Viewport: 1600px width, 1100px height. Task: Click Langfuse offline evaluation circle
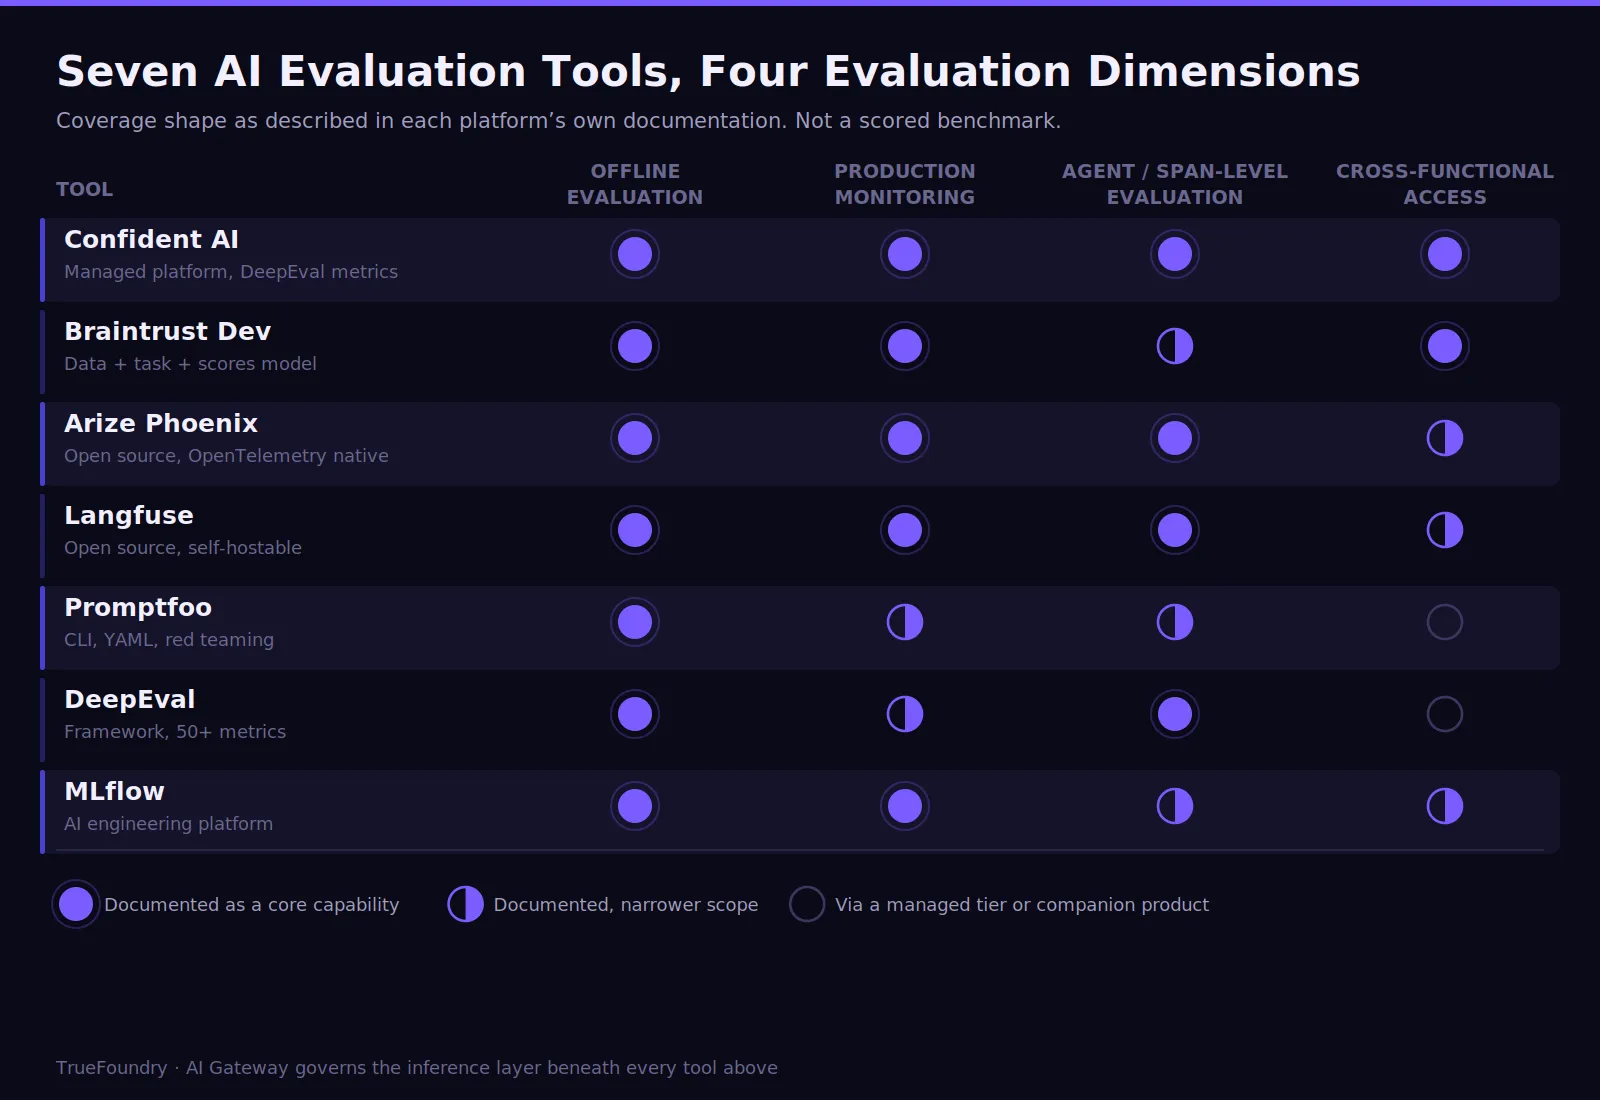(635, 530)
